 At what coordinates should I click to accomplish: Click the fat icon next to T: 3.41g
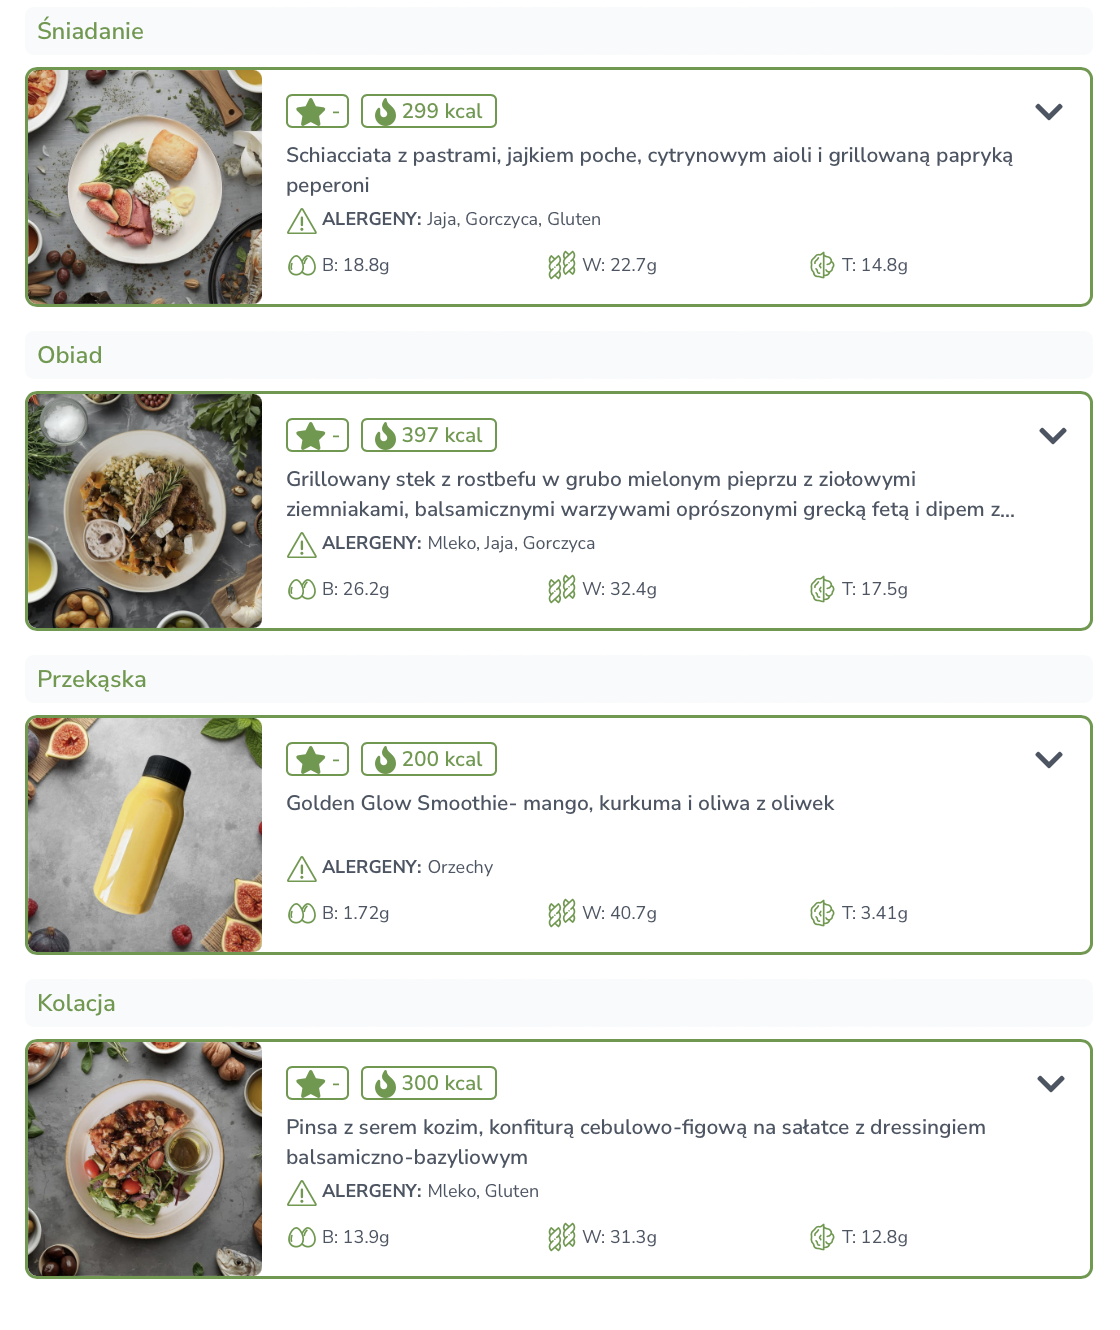[822, 913]
